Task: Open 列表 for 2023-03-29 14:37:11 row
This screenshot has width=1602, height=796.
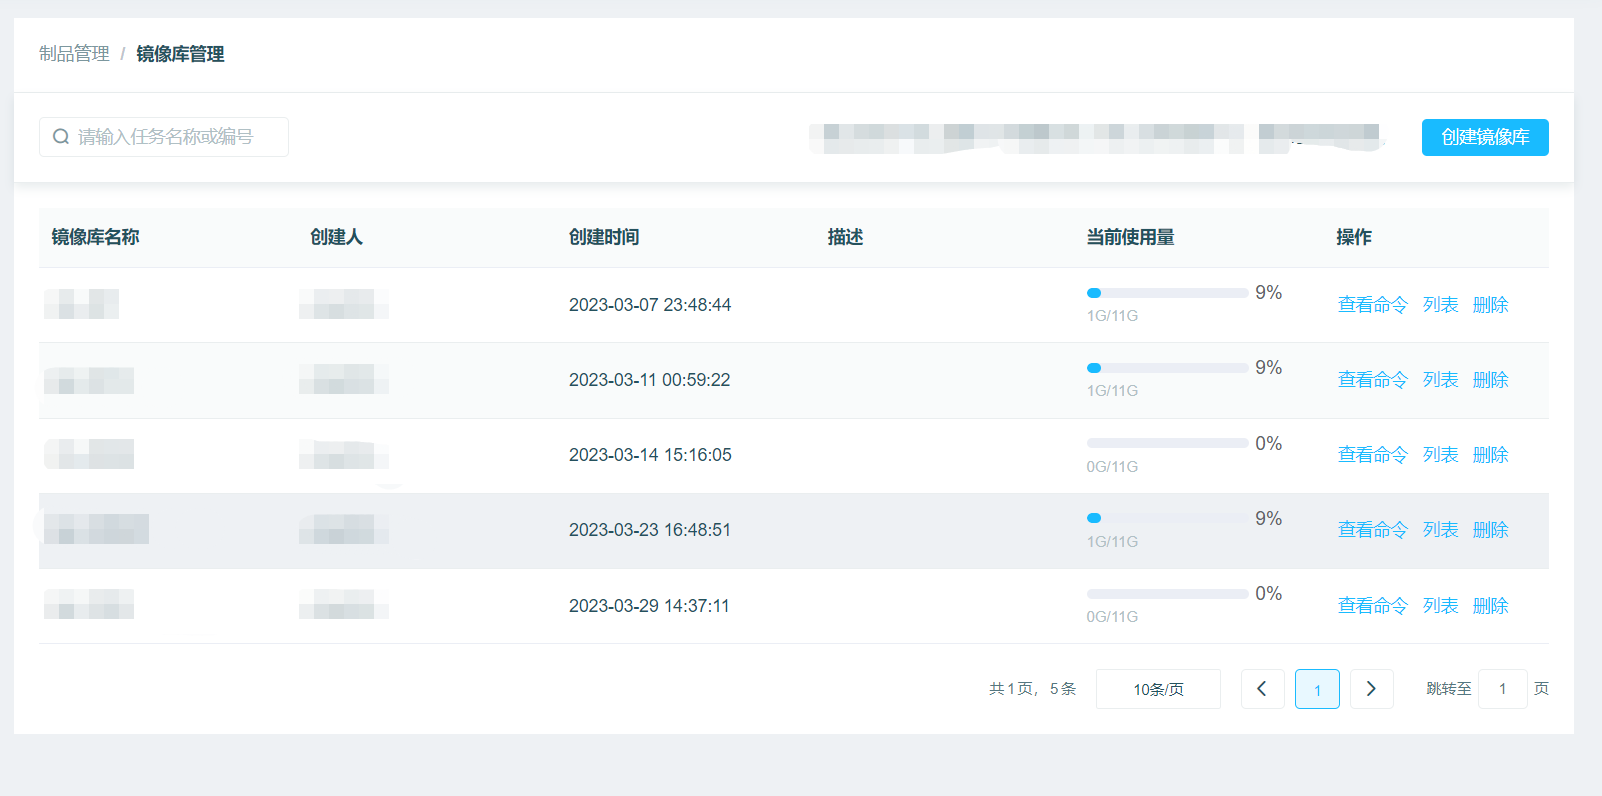Action: [x=1440, y=606]
